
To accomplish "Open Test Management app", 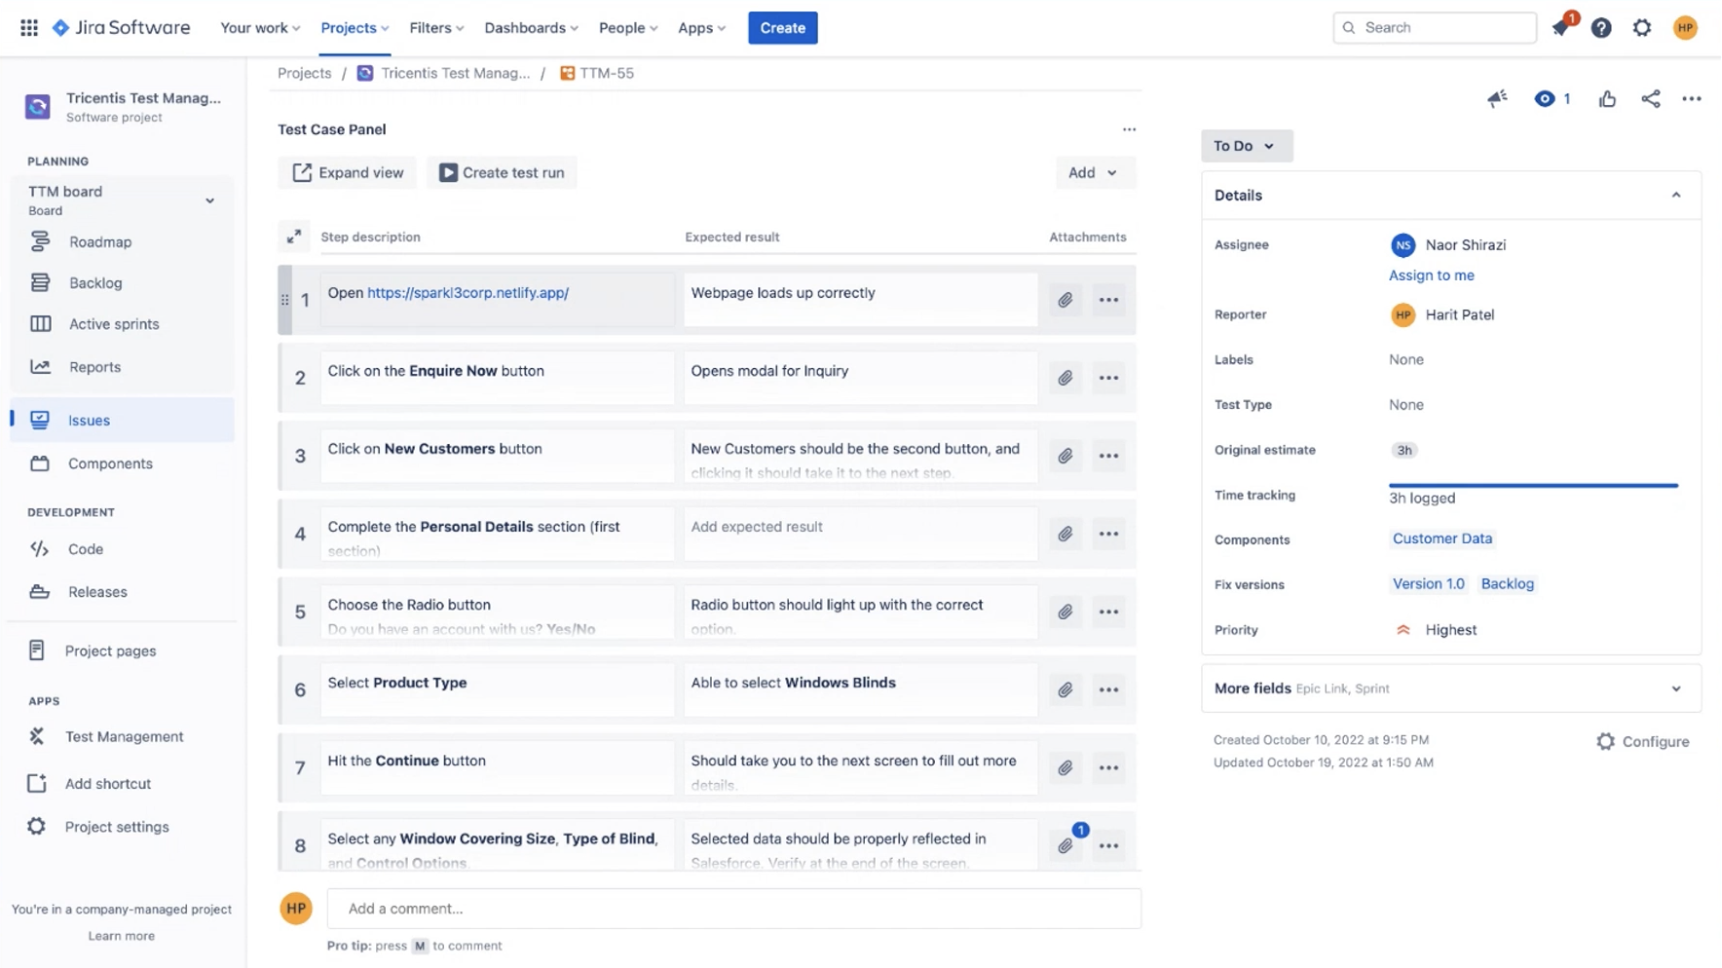I will tap(124, 737).
